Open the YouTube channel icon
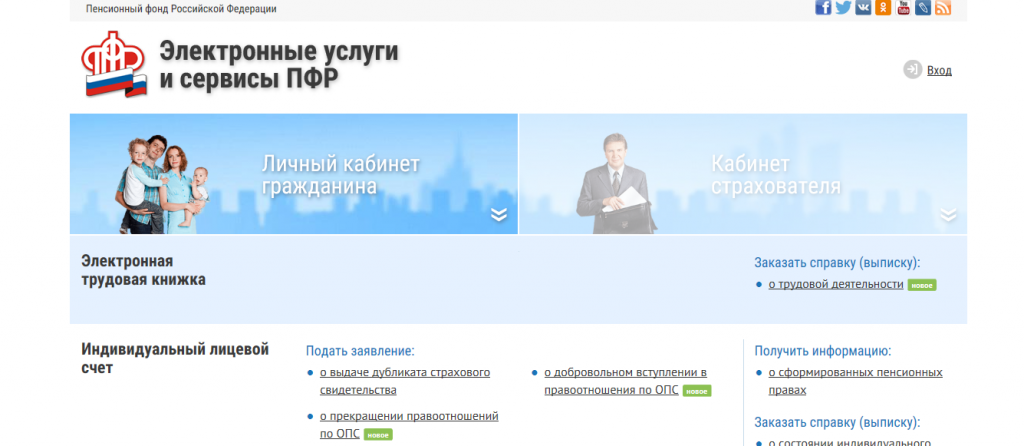The image size is (1024, 446). (x=903, y=7)
